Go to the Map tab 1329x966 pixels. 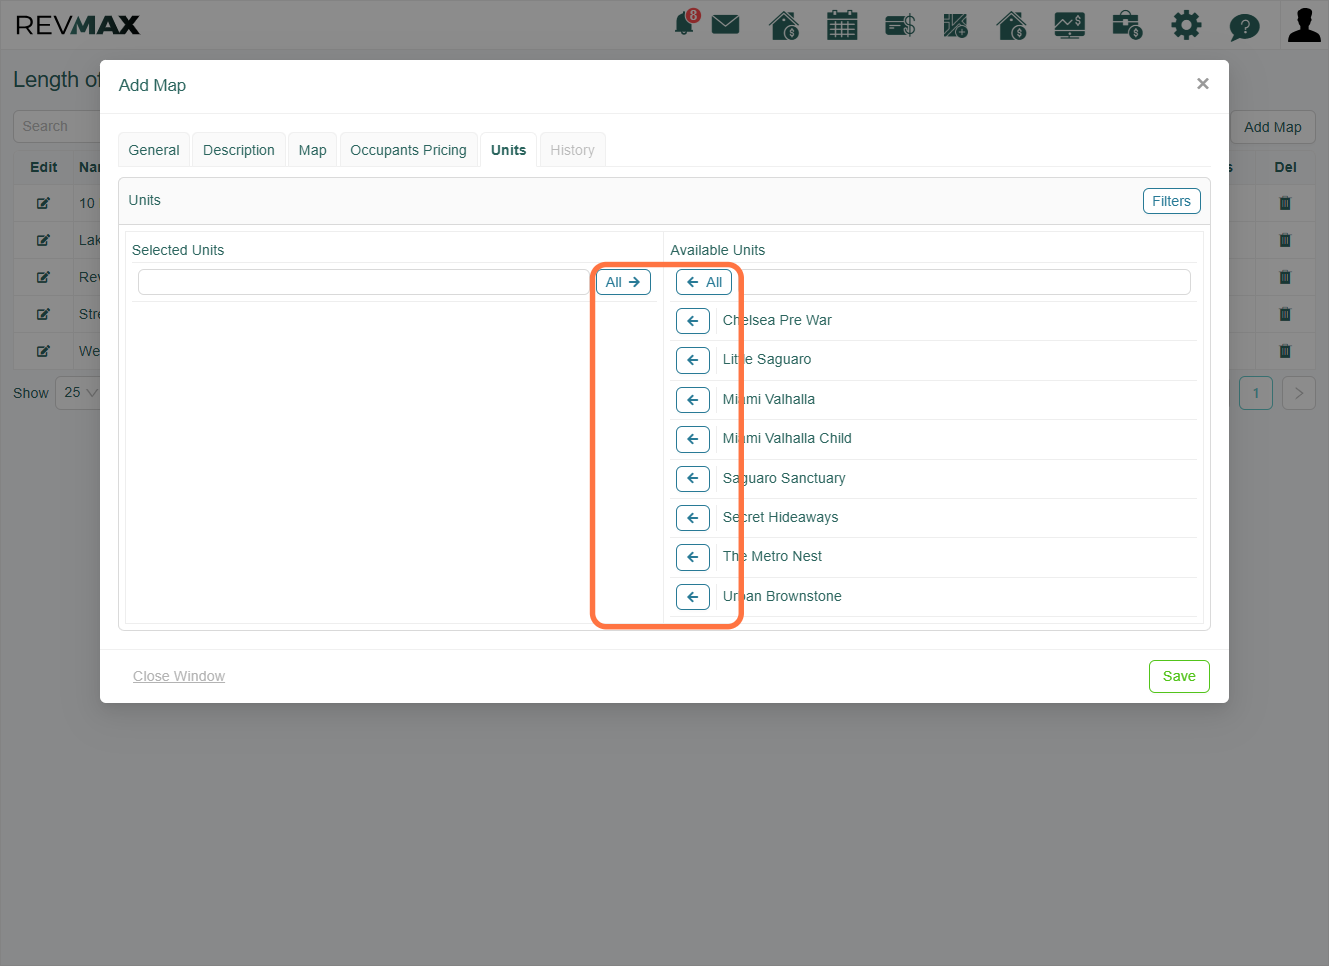tap(313, 150)
